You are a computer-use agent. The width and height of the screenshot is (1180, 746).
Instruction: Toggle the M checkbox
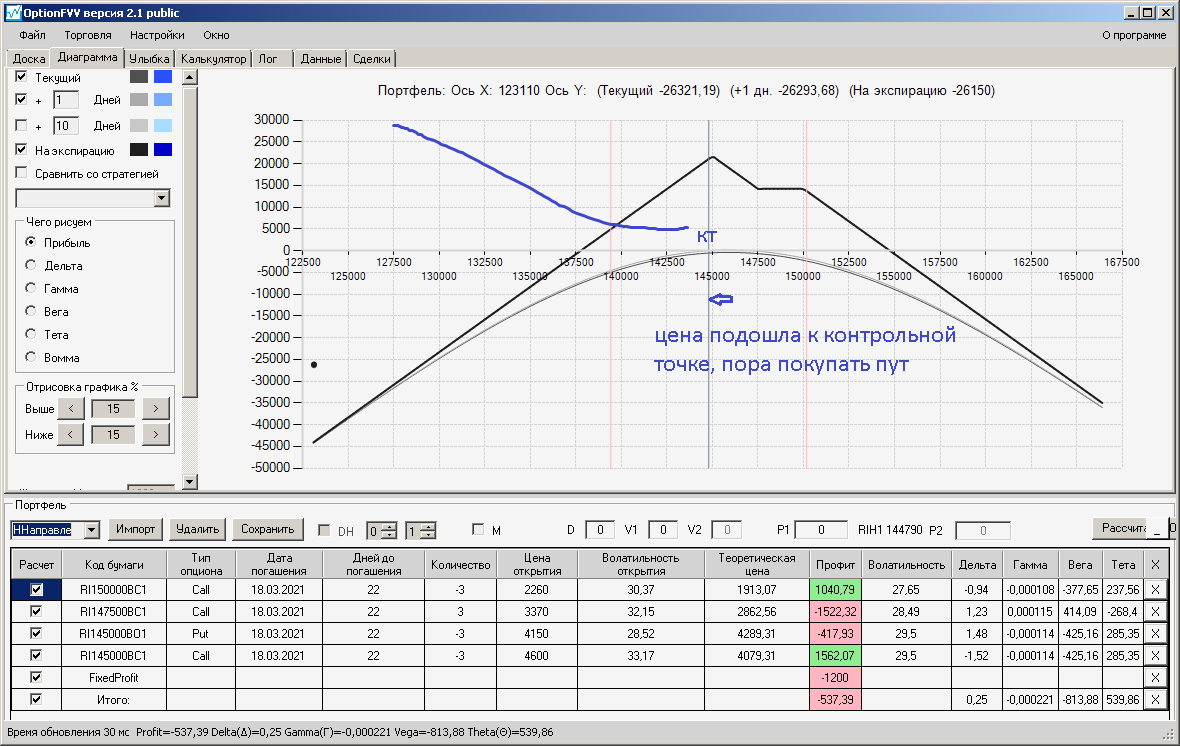478,529
